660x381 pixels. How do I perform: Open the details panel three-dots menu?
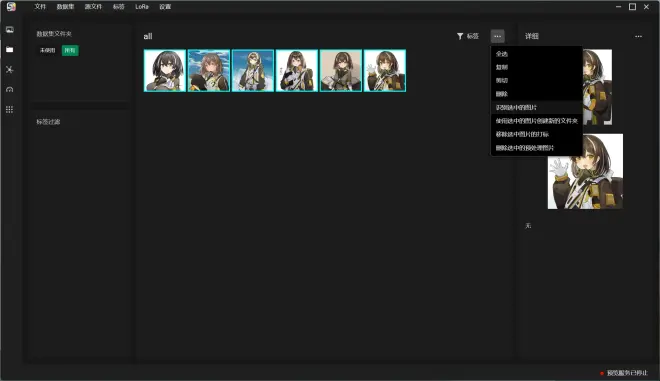(639, 36)
